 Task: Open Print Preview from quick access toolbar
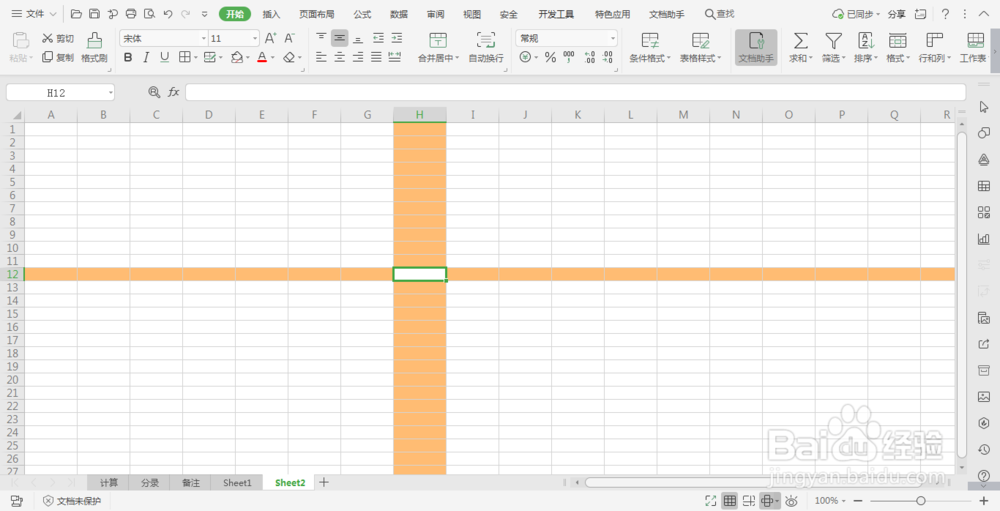click(150, 14)
